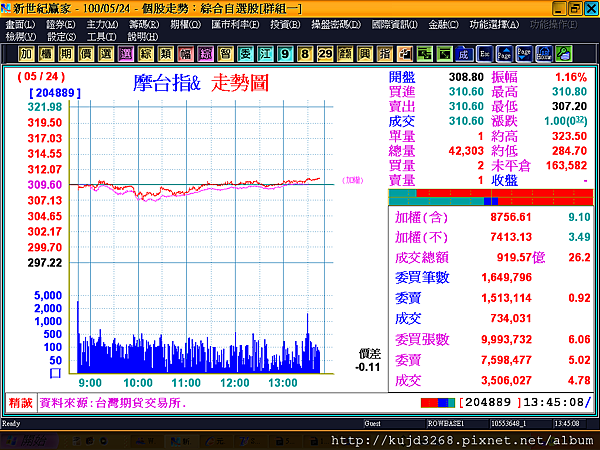This screenshot has width=600, height=450.
Task: Click the small blue square under volume axis
Action: click(55, 373)
